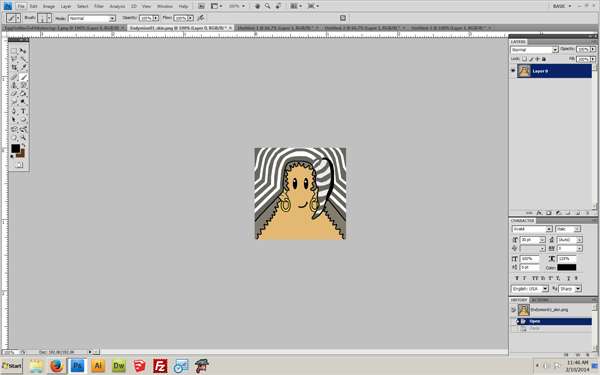Viewport: 600px width, 375px height.
Task: Select the Blur tool
Action: [x=14, y=102]
